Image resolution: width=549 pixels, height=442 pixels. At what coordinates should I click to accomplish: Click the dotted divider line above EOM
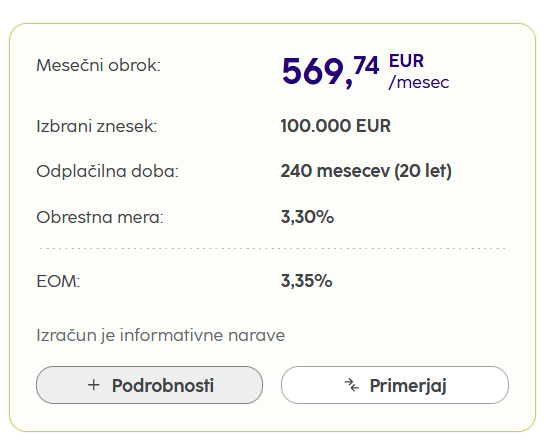pos(273,248)
